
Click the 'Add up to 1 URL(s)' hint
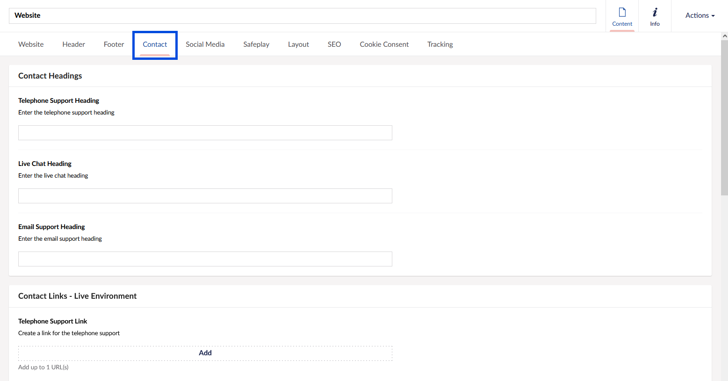pos(43,367)
